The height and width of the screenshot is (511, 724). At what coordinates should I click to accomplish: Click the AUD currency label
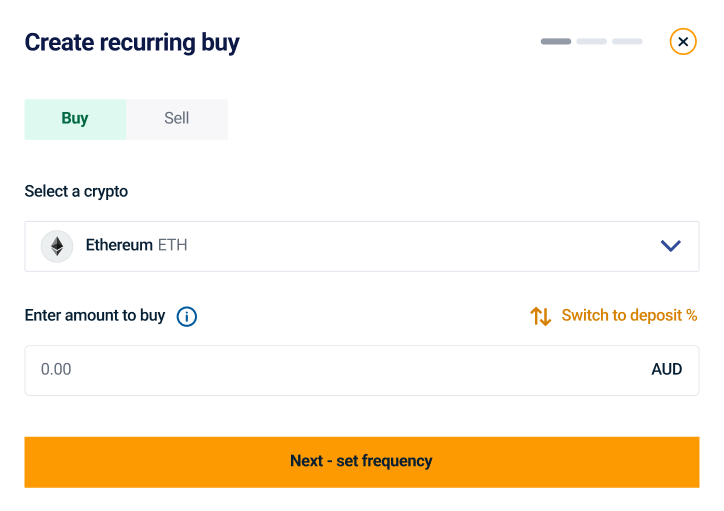point(666,370)
